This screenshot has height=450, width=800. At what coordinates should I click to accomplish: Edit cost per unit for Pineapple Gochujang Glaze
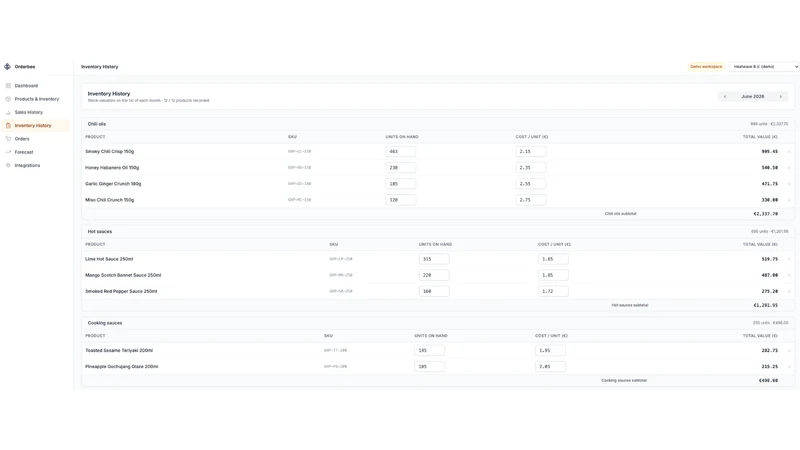(550, 366)
